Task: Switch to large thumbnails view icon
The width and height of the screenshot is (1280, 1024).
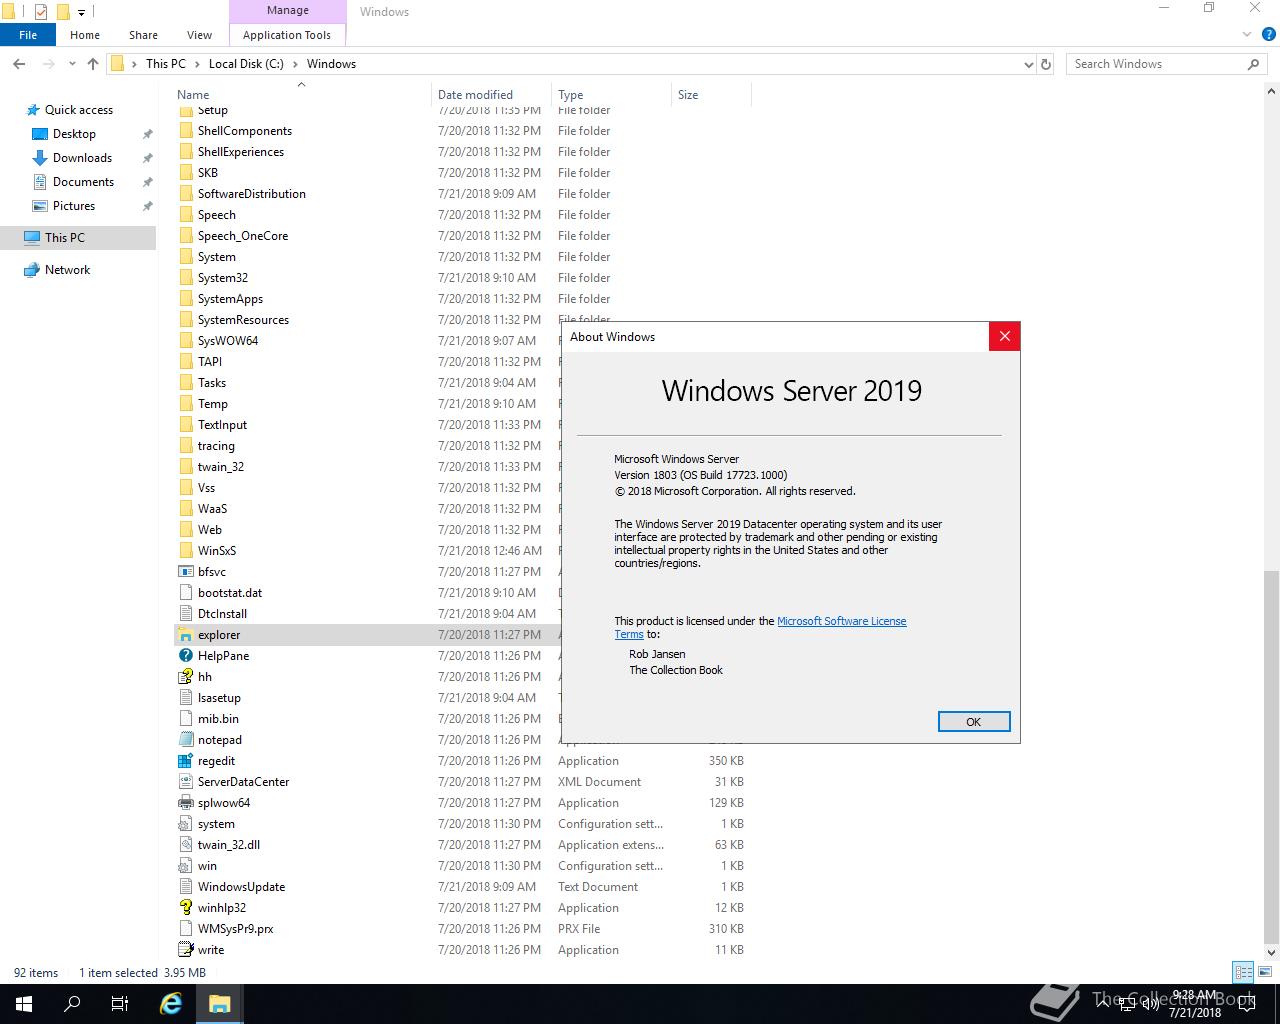Action: click(1264, 972)
